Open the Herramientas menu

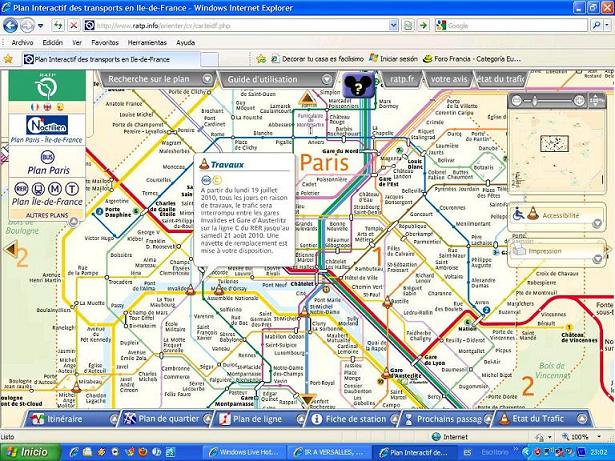(147, 42)
